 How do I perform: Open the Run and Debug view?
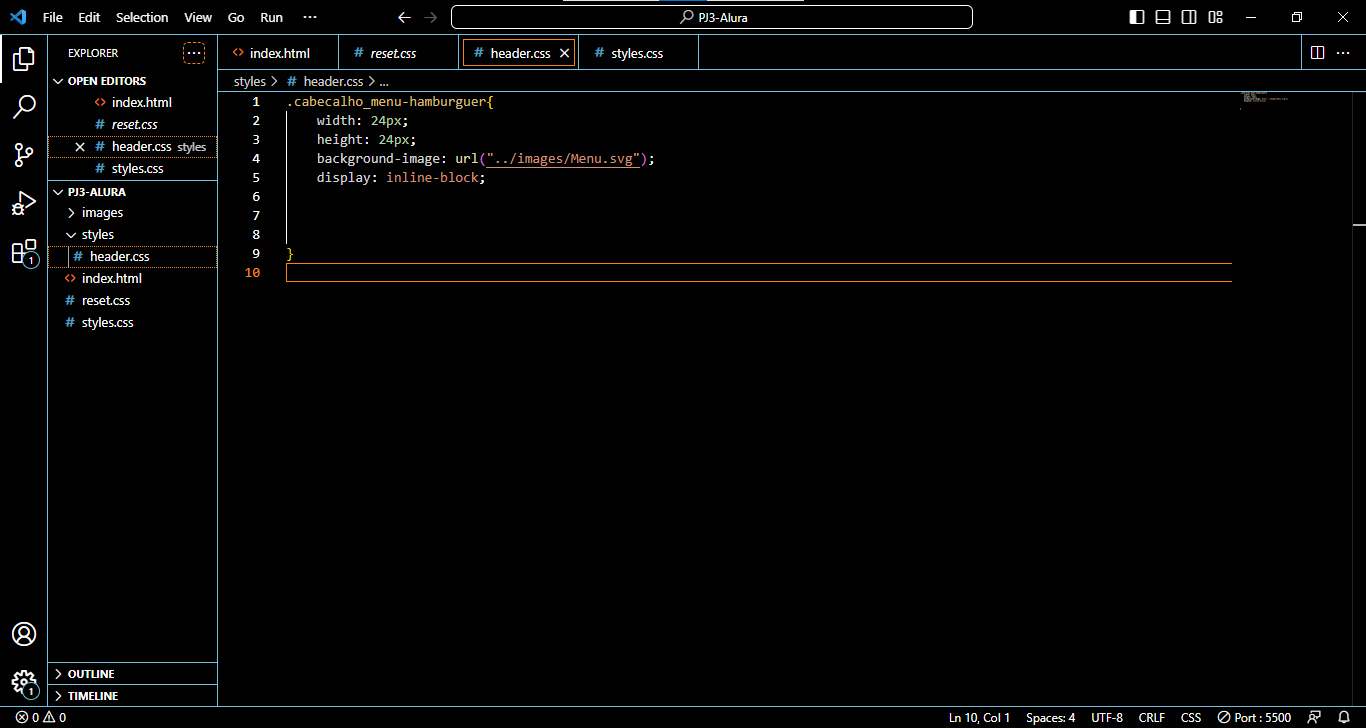24,203
